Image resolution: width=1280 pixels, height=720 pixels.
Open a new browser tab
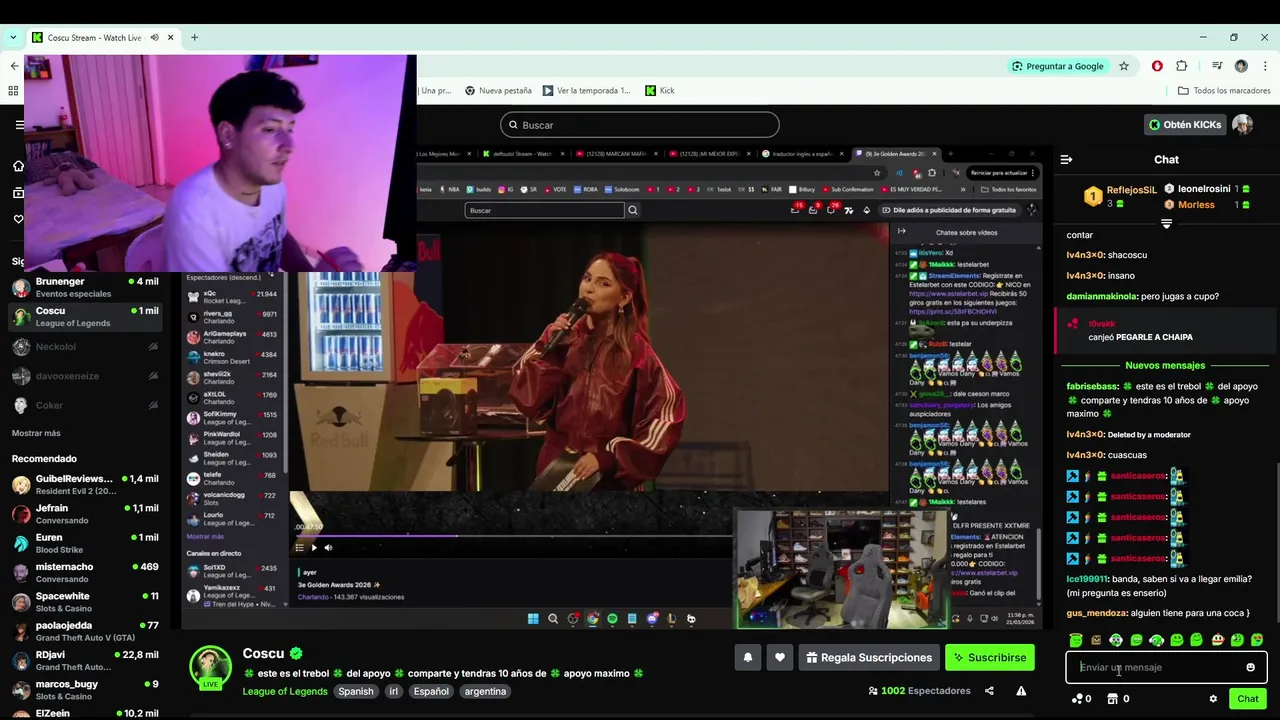point(194,38)
